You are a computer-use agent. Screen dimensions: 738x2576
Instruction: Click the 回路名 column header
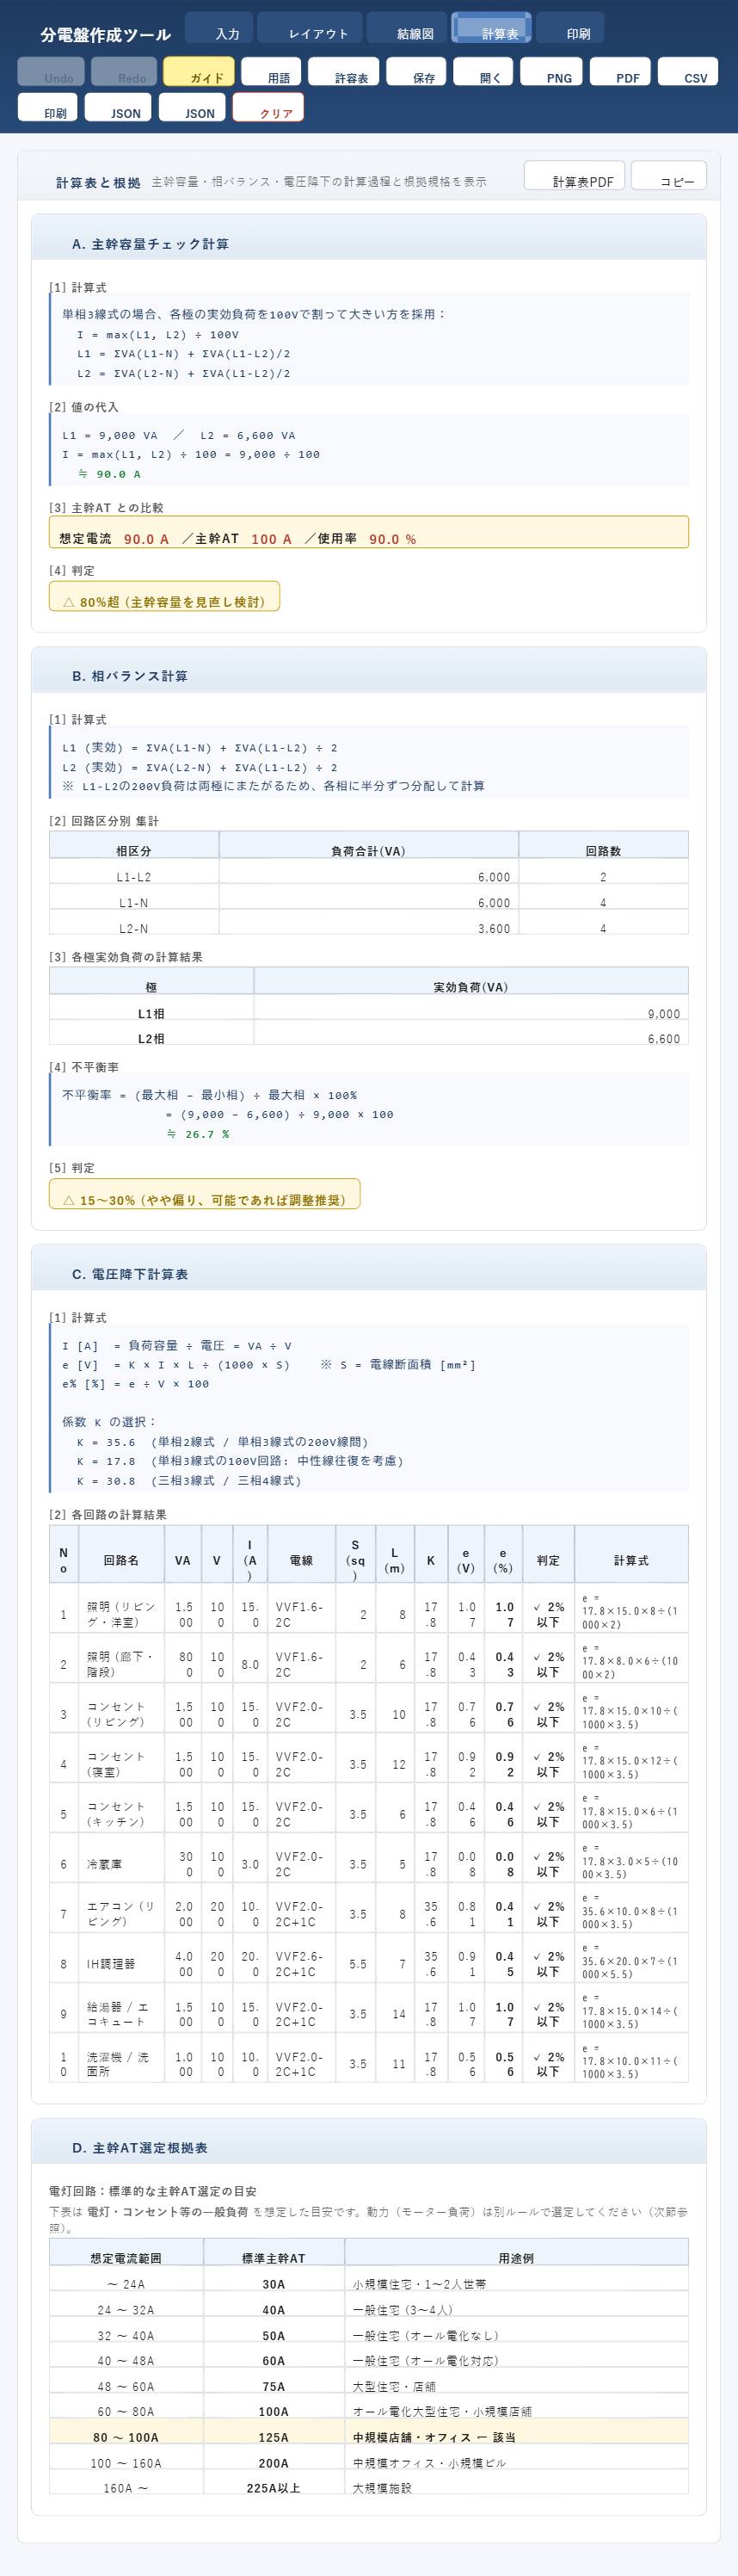[x=121, y=1555]
